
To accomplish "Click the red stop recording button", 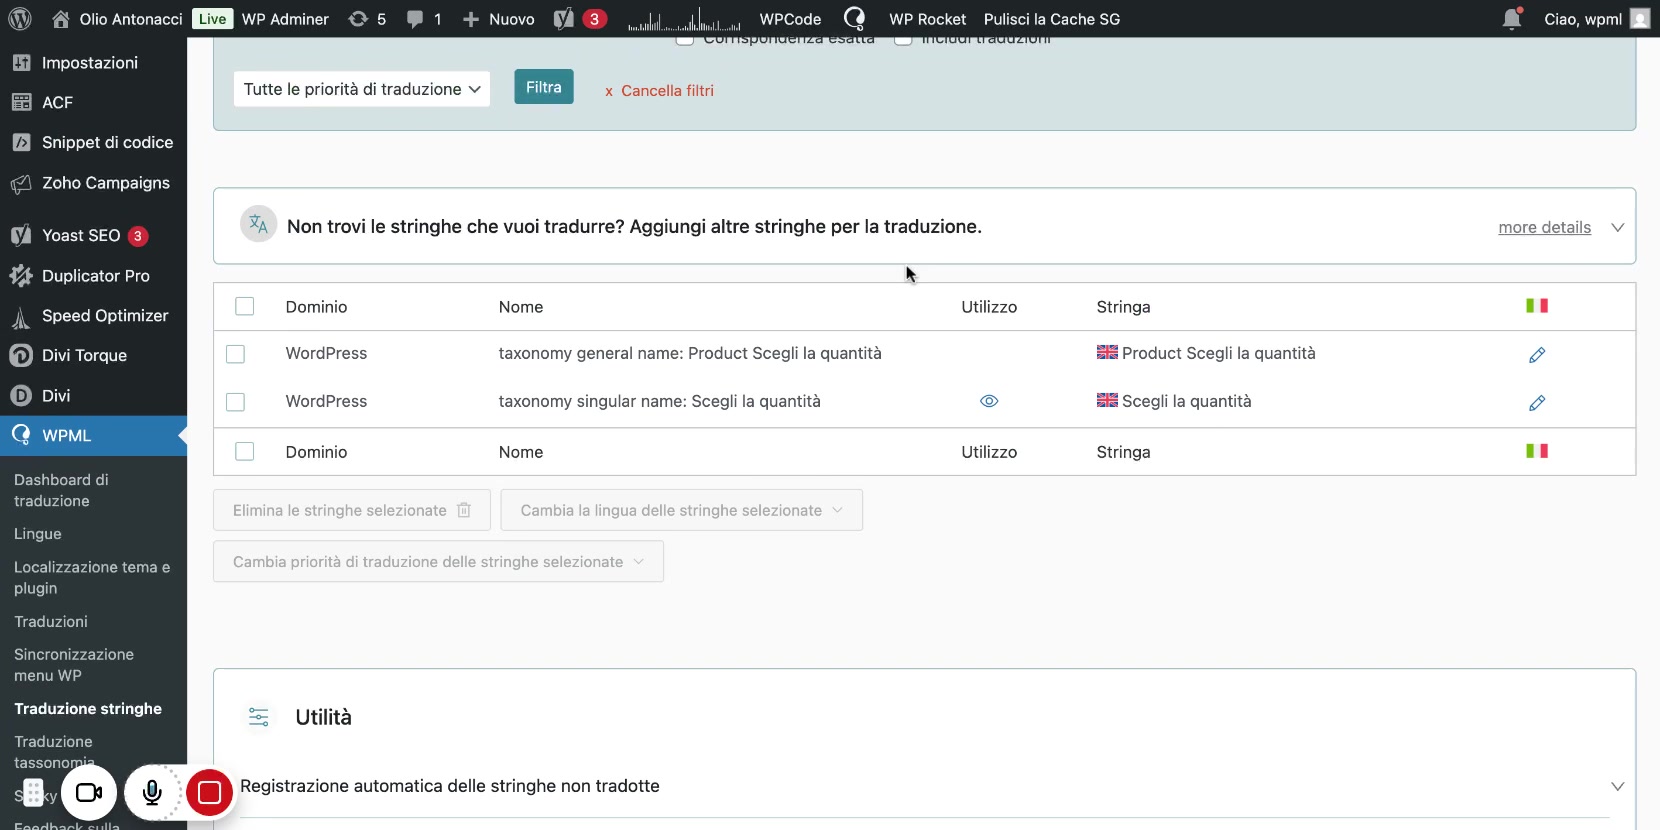I will 209,793.
